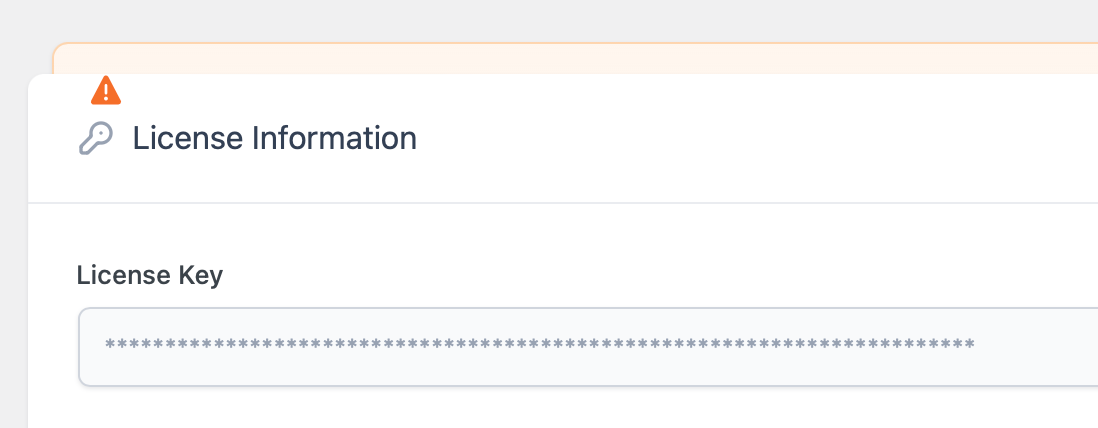Click the white header area of the license card
1098x428 pixels.
coord(700,138)
